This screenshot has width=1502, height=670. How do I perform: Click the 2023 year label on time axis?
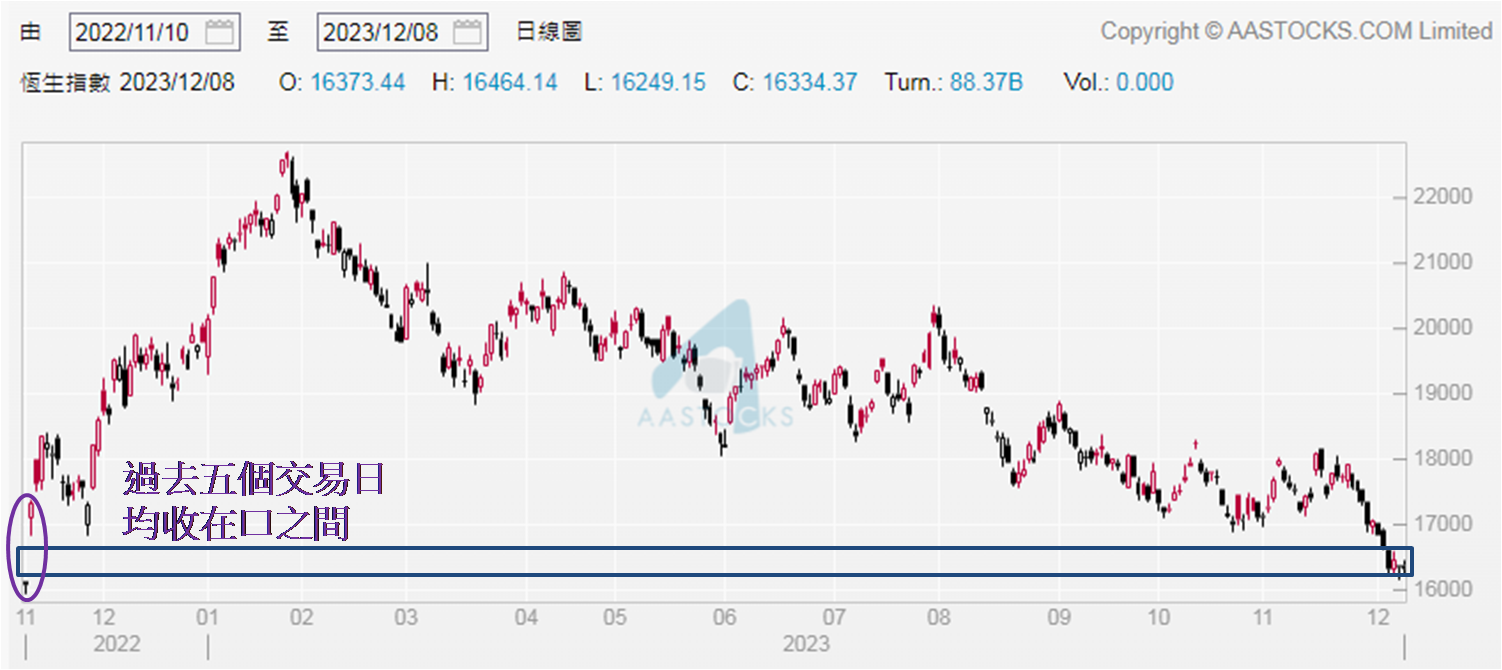point(806,643)
